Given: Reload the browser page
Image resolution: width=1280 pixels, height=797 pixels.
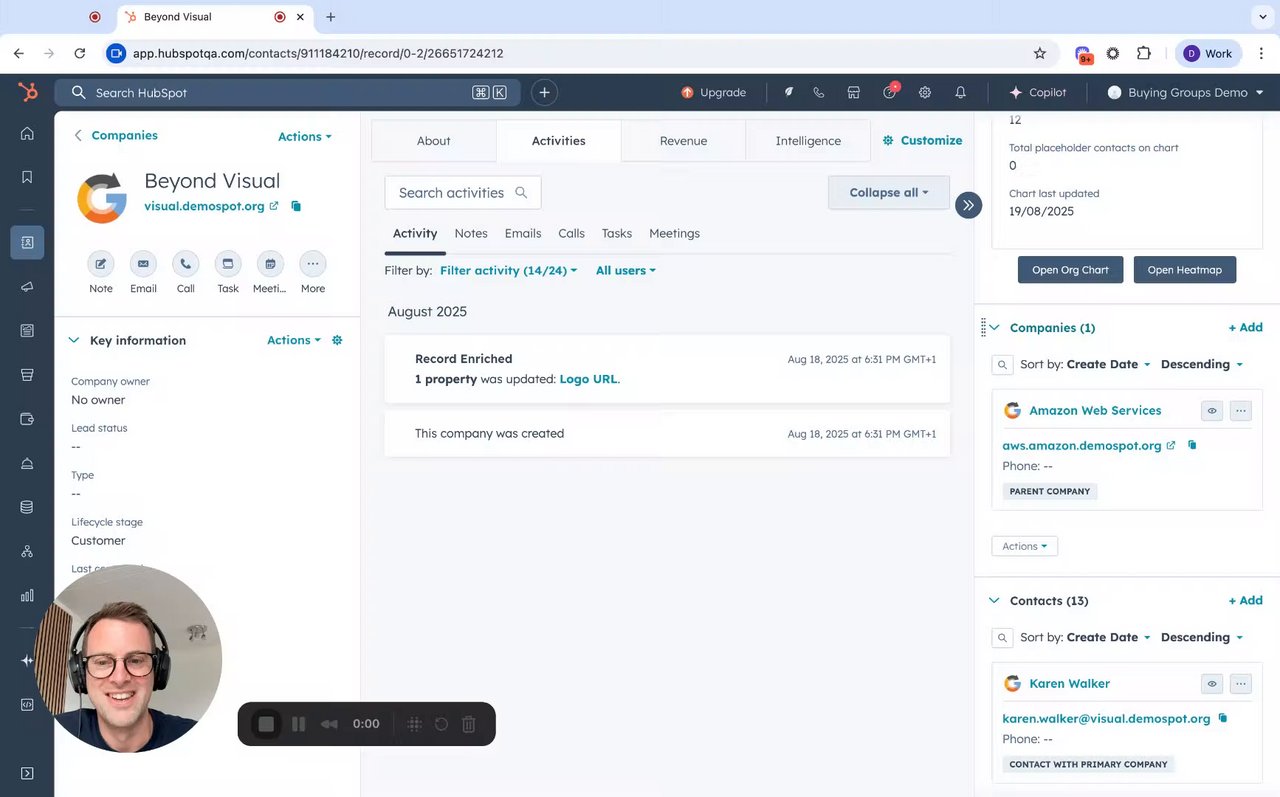Looking at the screenshot, I should (80, 53).
